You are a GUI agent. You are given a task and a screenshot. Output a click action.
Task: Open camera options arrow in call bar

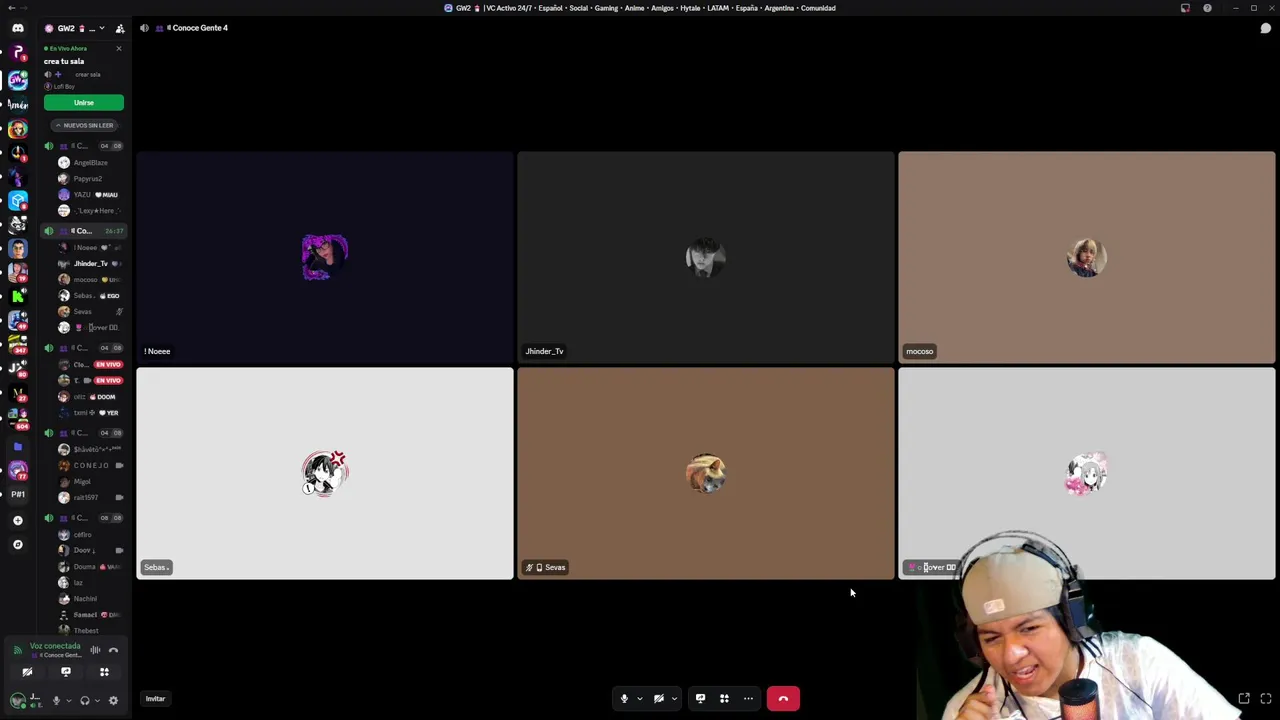pos(674,699)
